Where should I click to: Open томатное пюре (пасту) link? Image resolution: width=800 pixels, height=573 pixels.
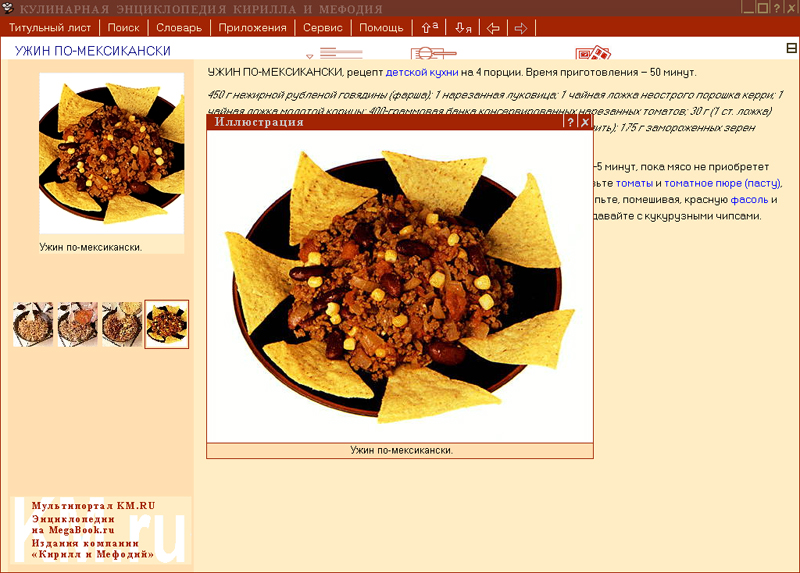pyautogui.click(x=722, y=183)
